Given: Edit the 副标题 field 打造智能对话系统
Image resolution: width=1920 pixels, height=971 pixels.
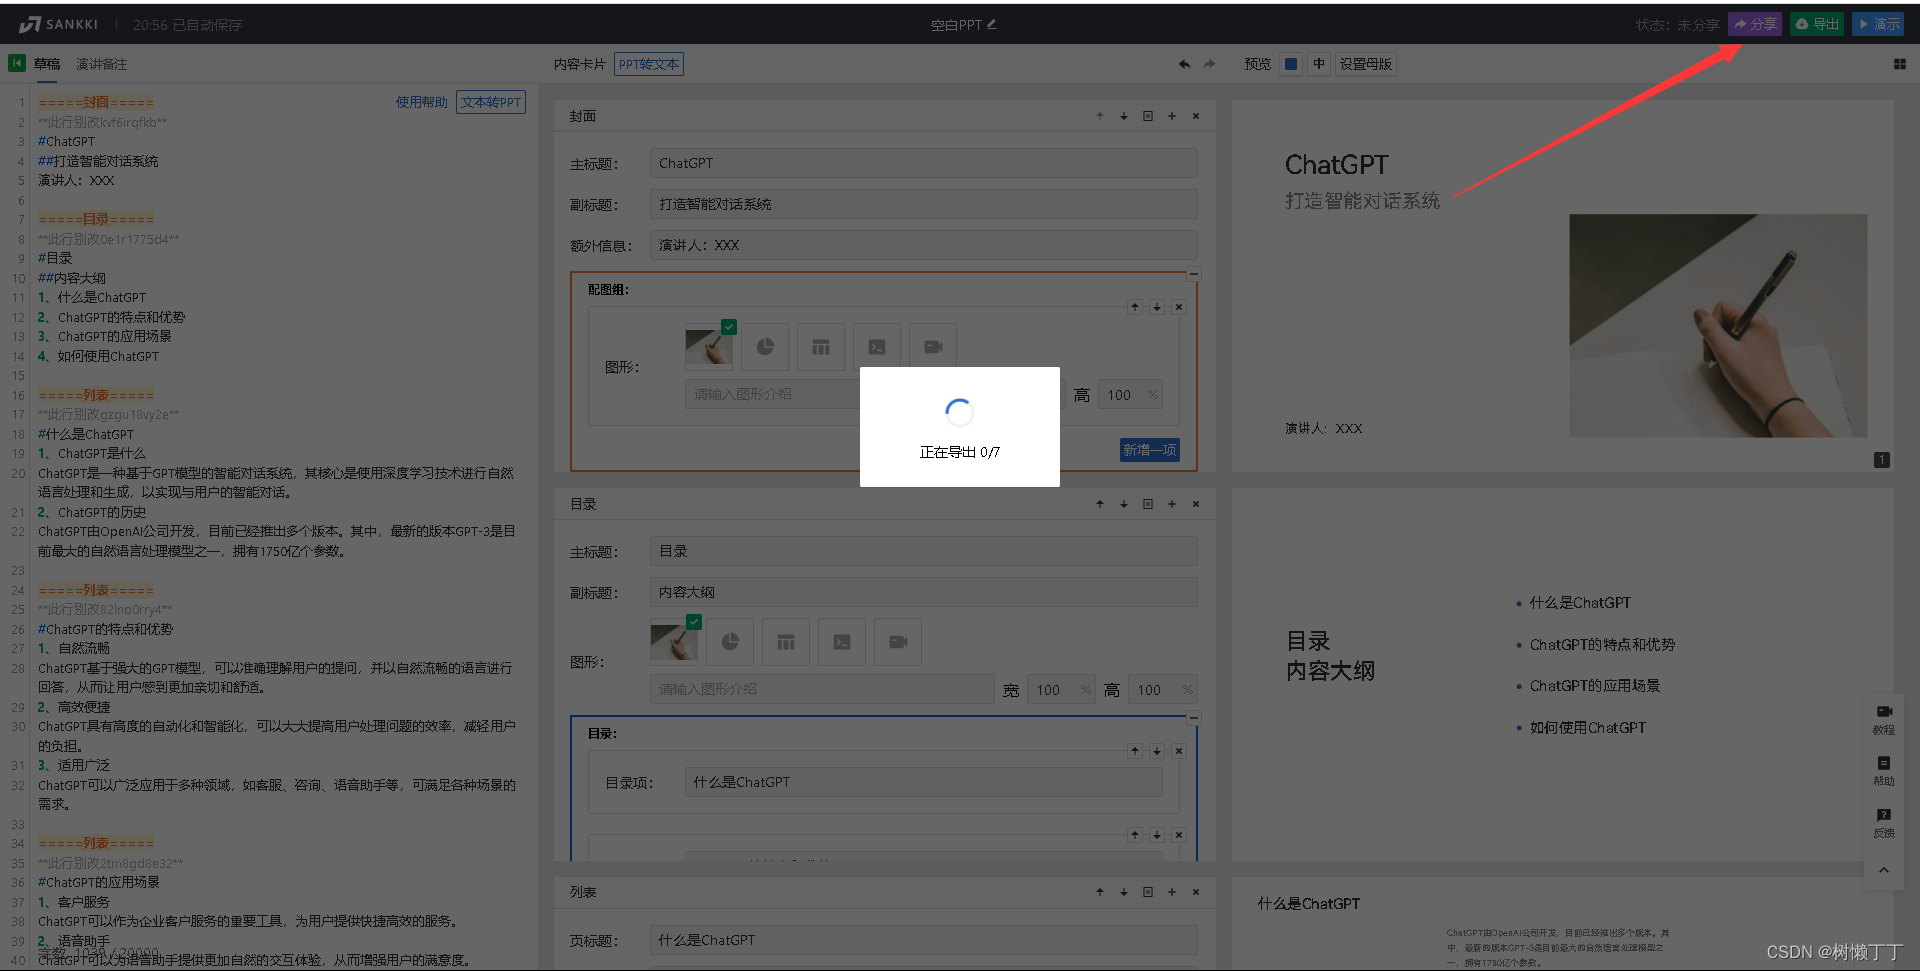Looking at the screenshot, I should [x=923, y=204].
